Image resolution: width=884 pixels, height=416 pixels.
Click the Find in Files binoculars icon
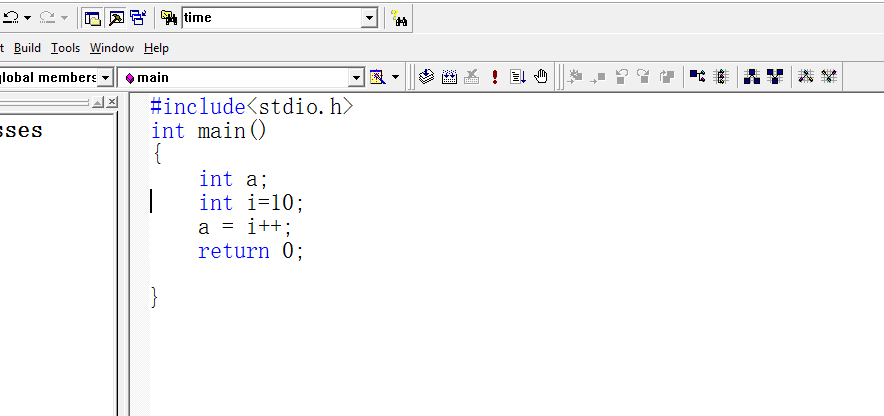click(x=169, y=18)
